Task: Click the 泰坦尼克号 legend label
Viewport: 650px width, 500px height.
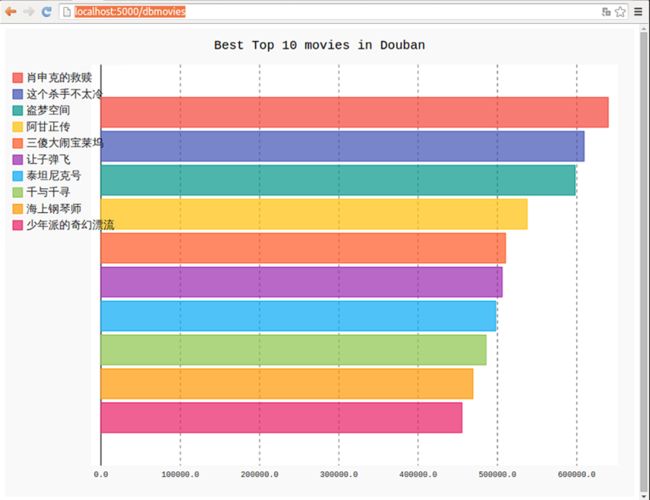Action: 54,176
